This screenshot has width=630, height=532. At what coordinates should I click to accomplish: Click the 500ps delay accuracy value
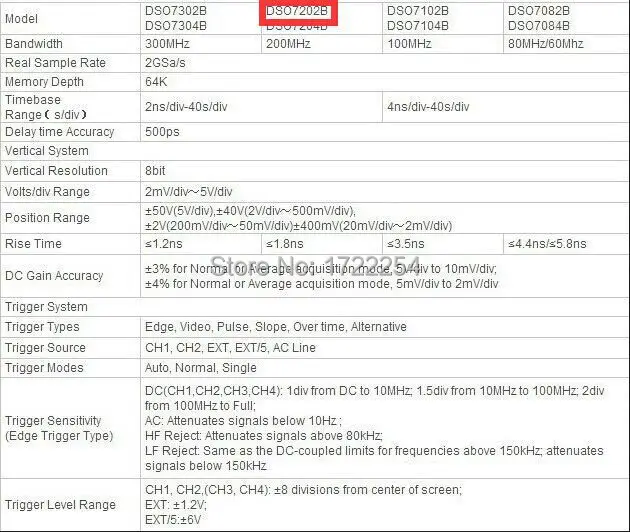[162, 132]
